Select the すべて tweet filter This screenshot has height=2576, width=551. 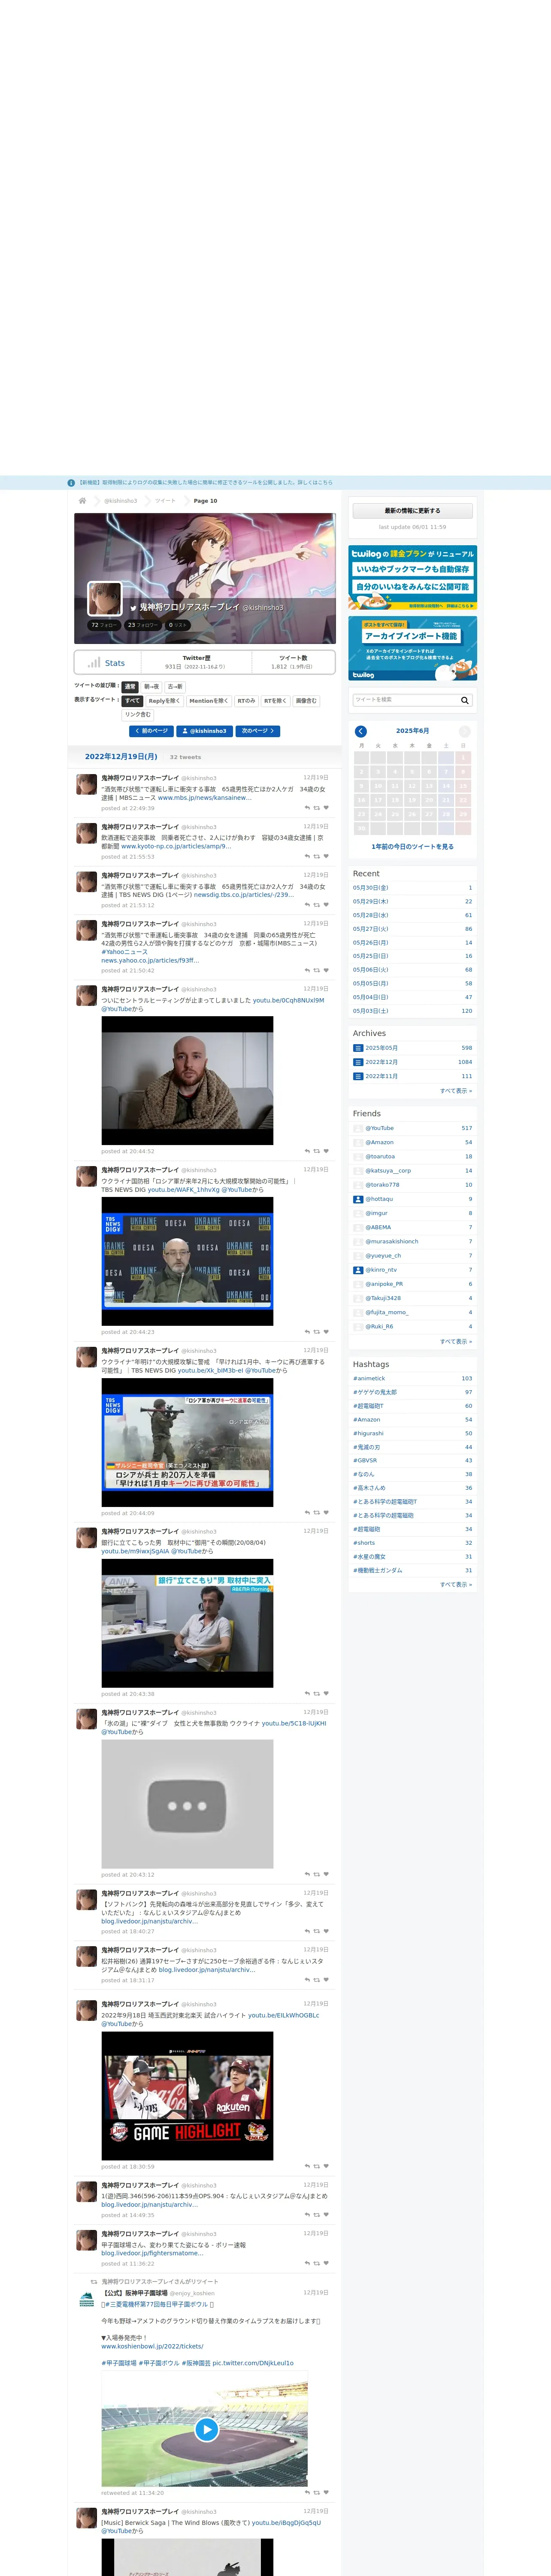(x=132, y=701)
